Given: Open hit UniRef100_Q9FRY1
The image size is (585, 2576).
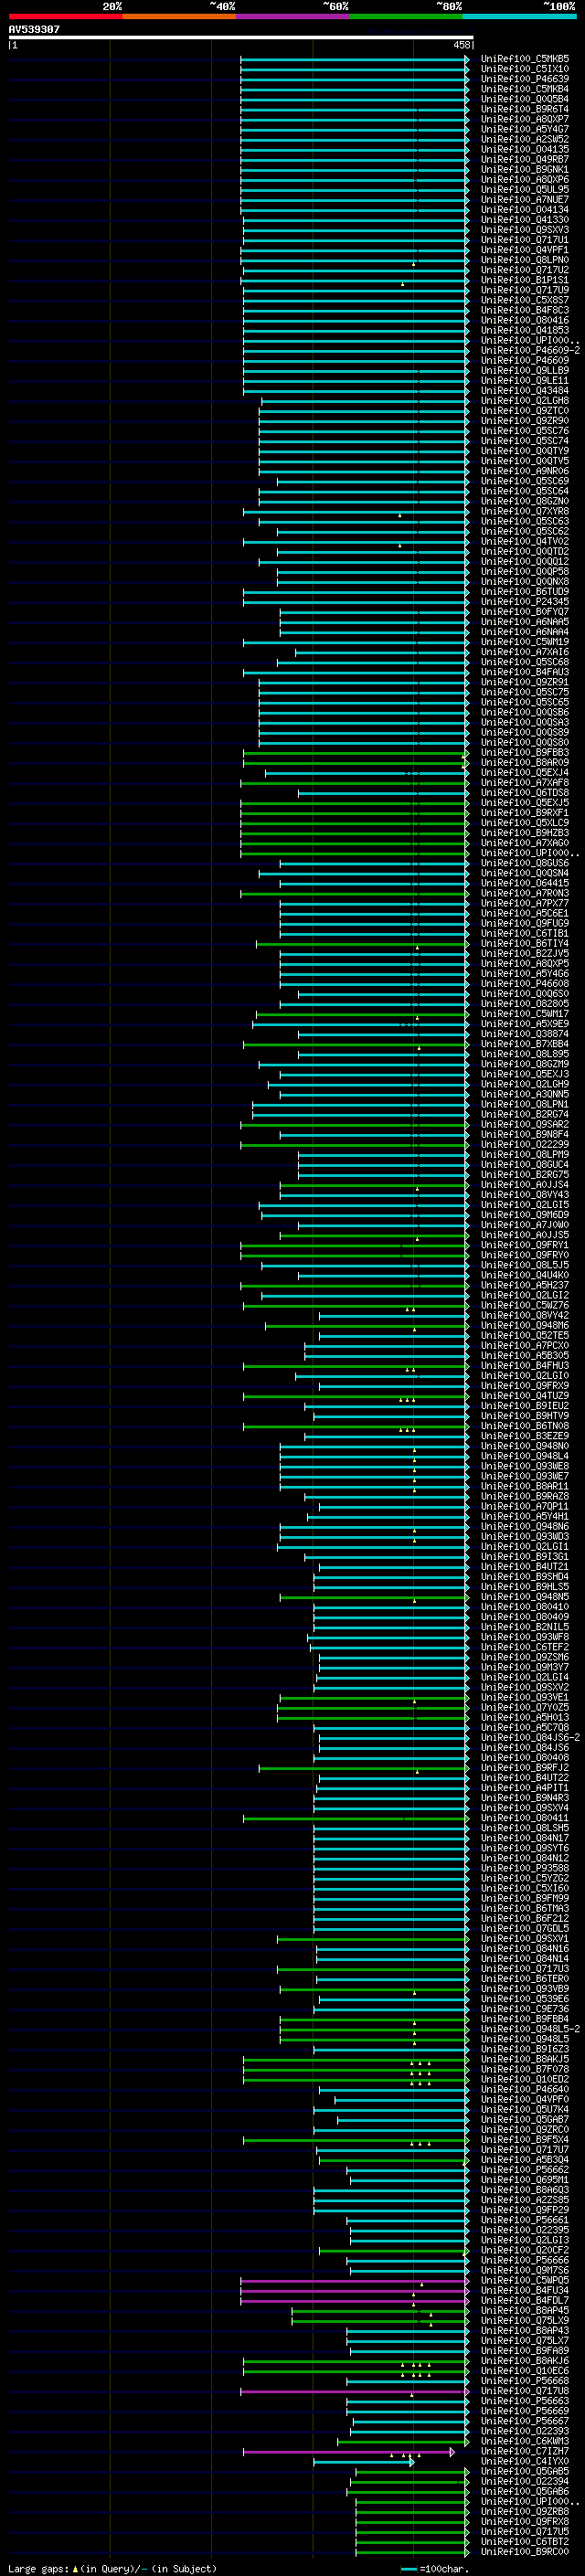Looking at the screenshot, I should click(x=525, y=1244).
